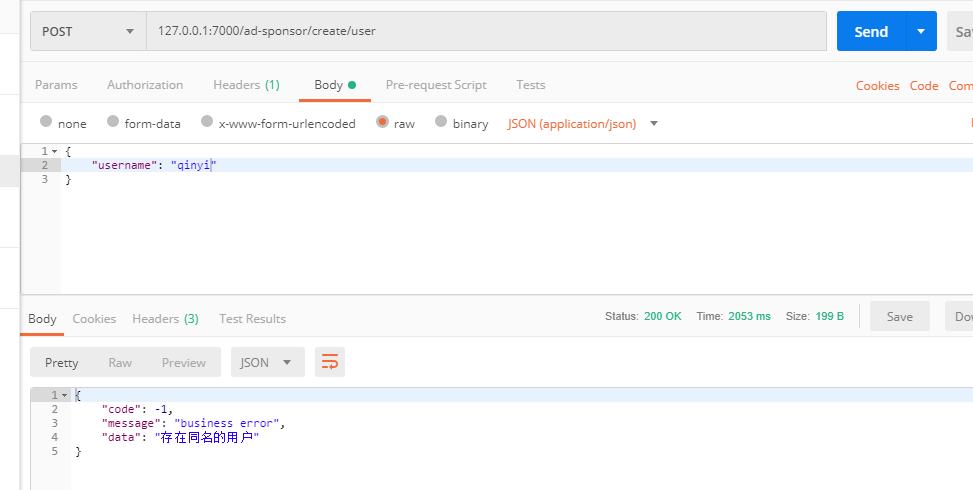Click the "data" key in response
Screen dimensions: 973x490
(x=122, y=437)
